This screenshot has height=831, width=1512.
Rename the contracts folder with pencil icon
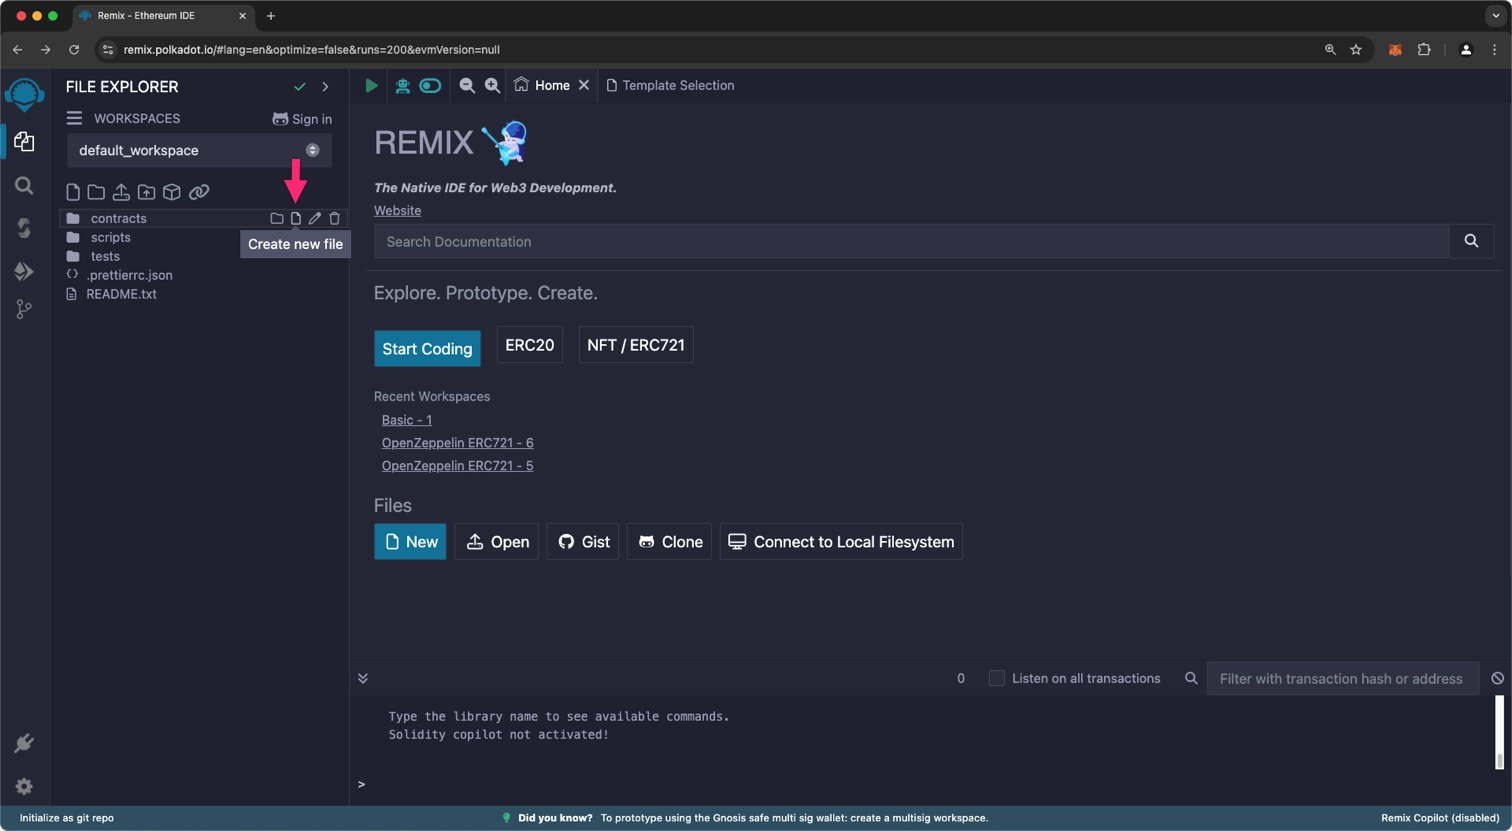click(x=315, y=218)
